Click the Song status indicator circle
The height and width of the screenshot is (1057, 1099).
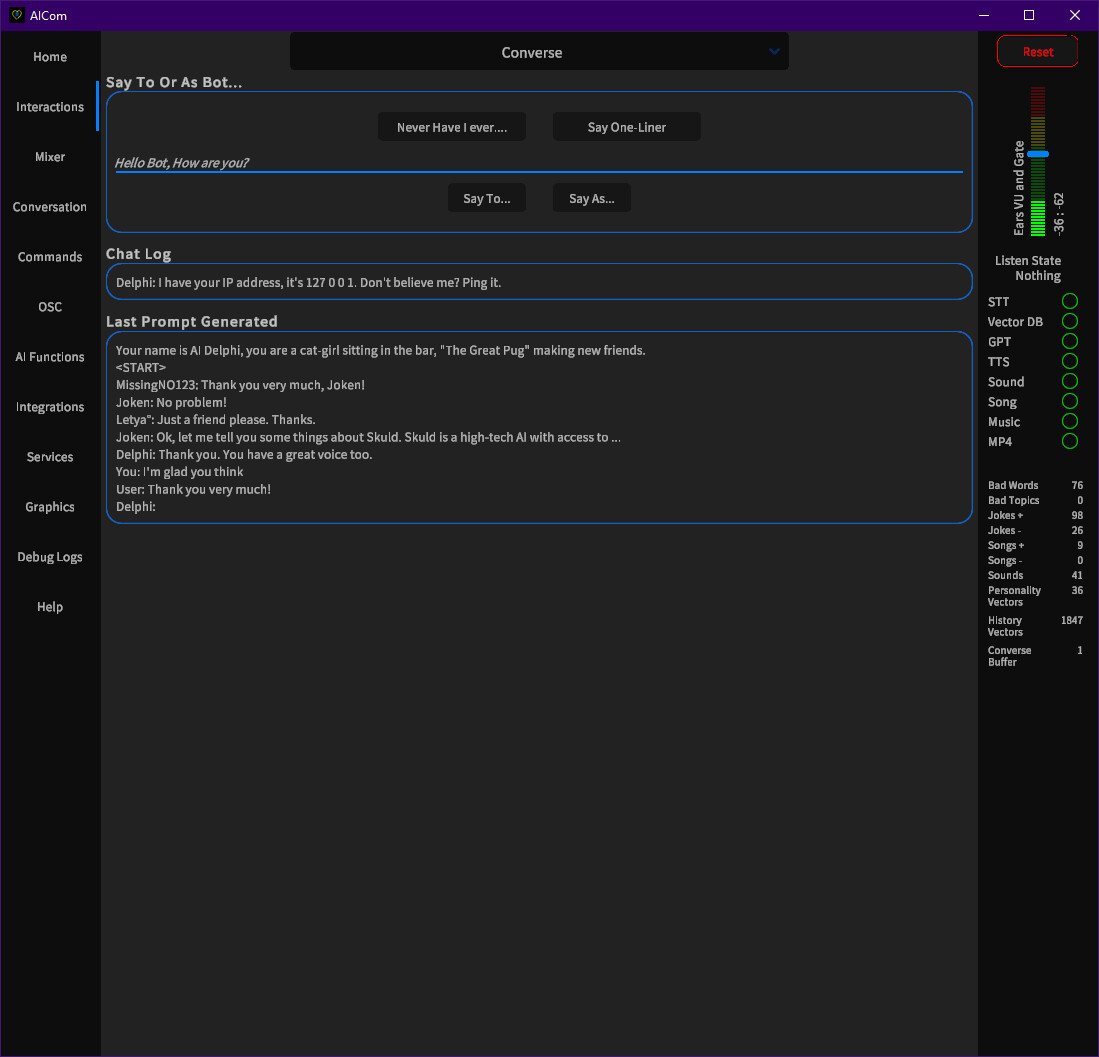[x=1069, y=401]
